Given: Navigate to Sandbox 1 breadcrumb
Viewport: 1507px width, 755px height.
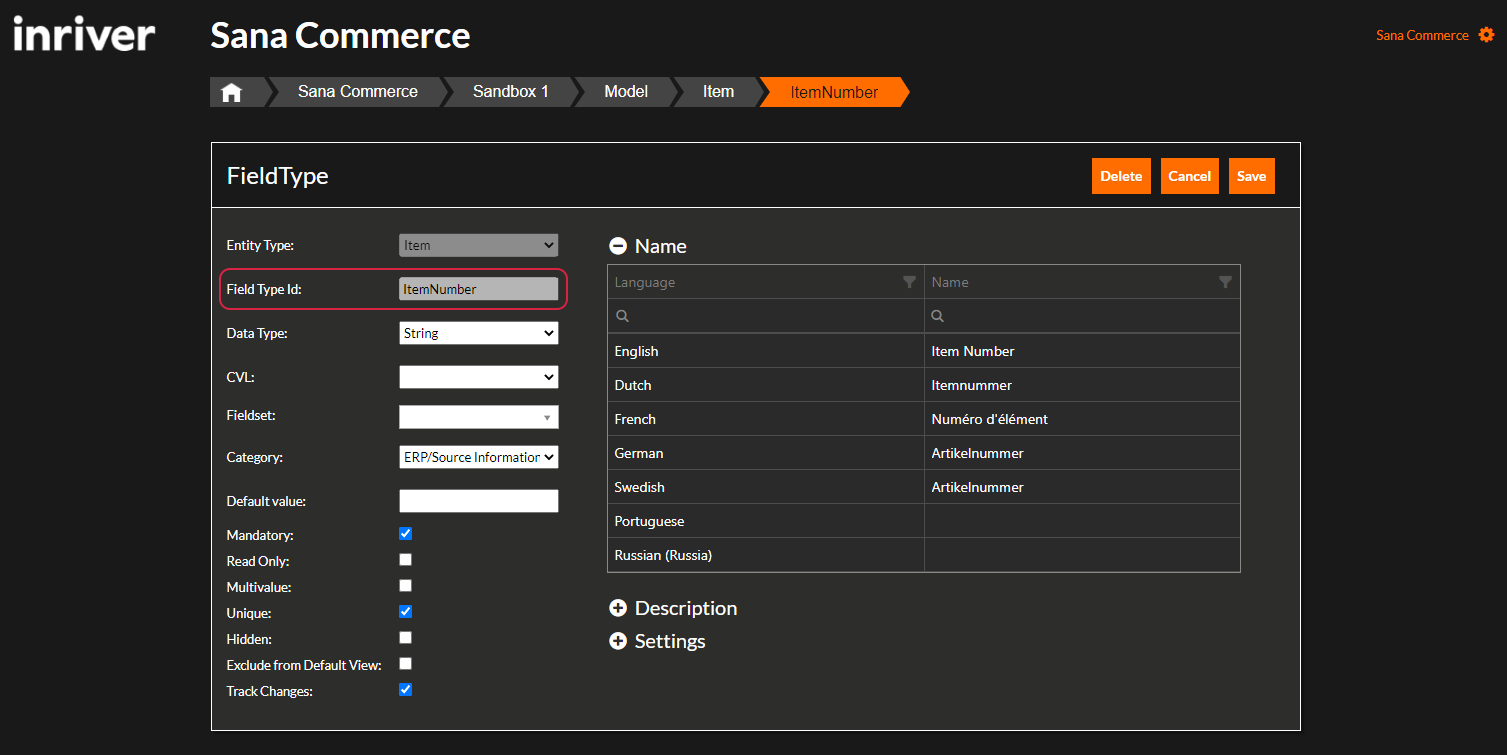Looking at the screenshot, I should (510, 92).
